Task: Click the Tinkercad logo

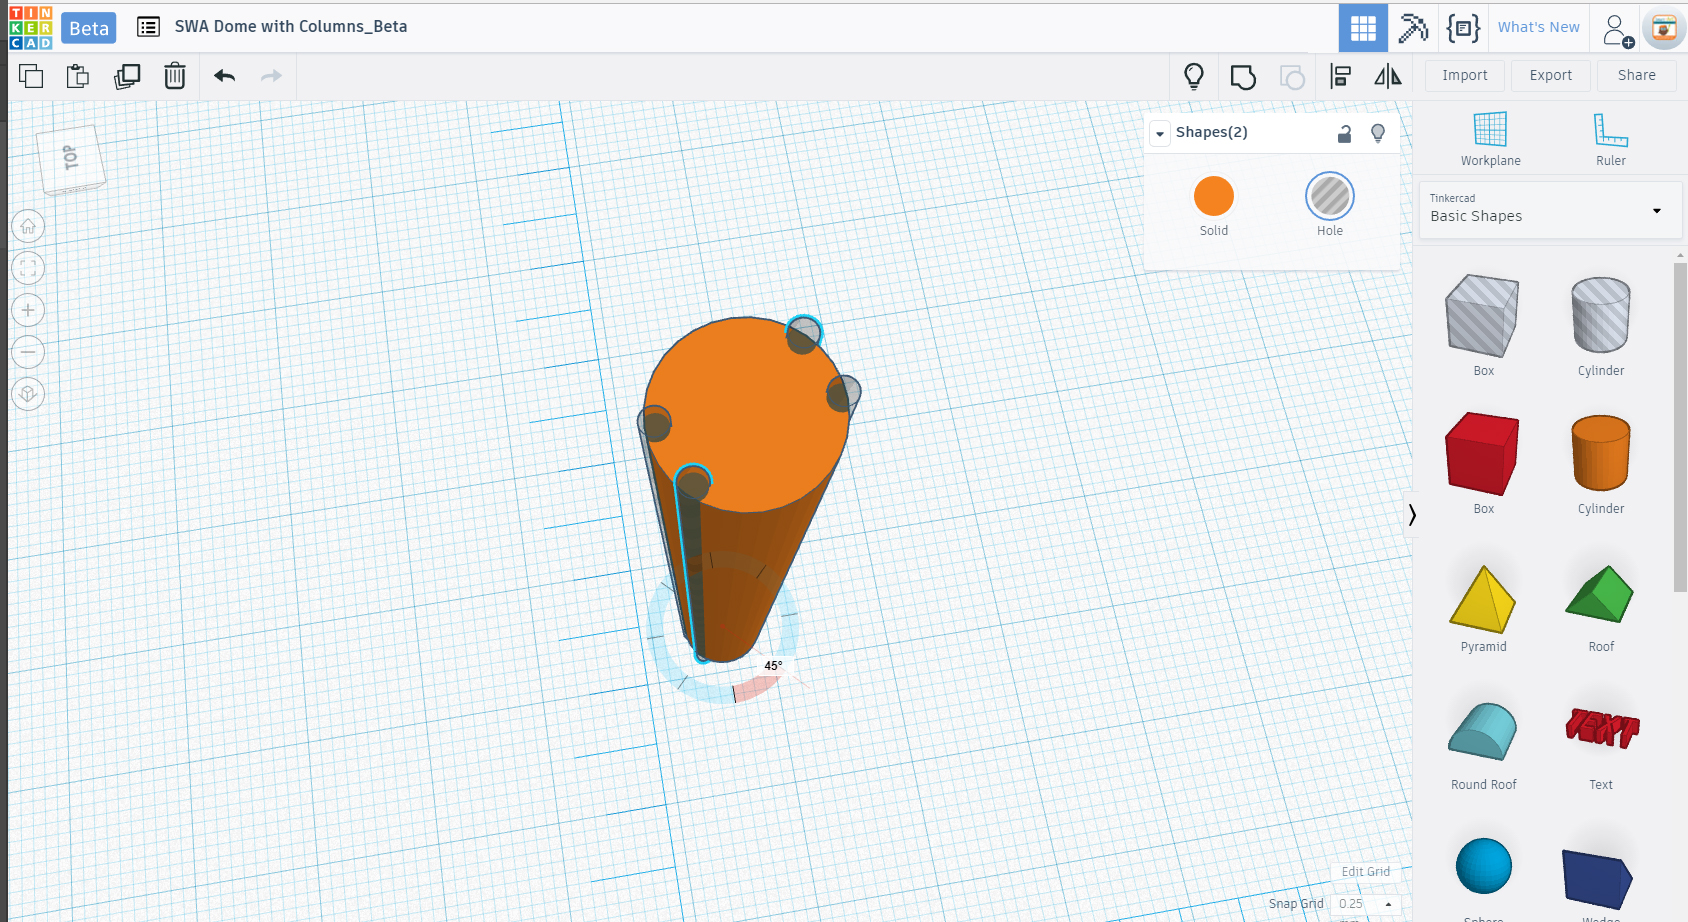Action: (x=30, y=27)
